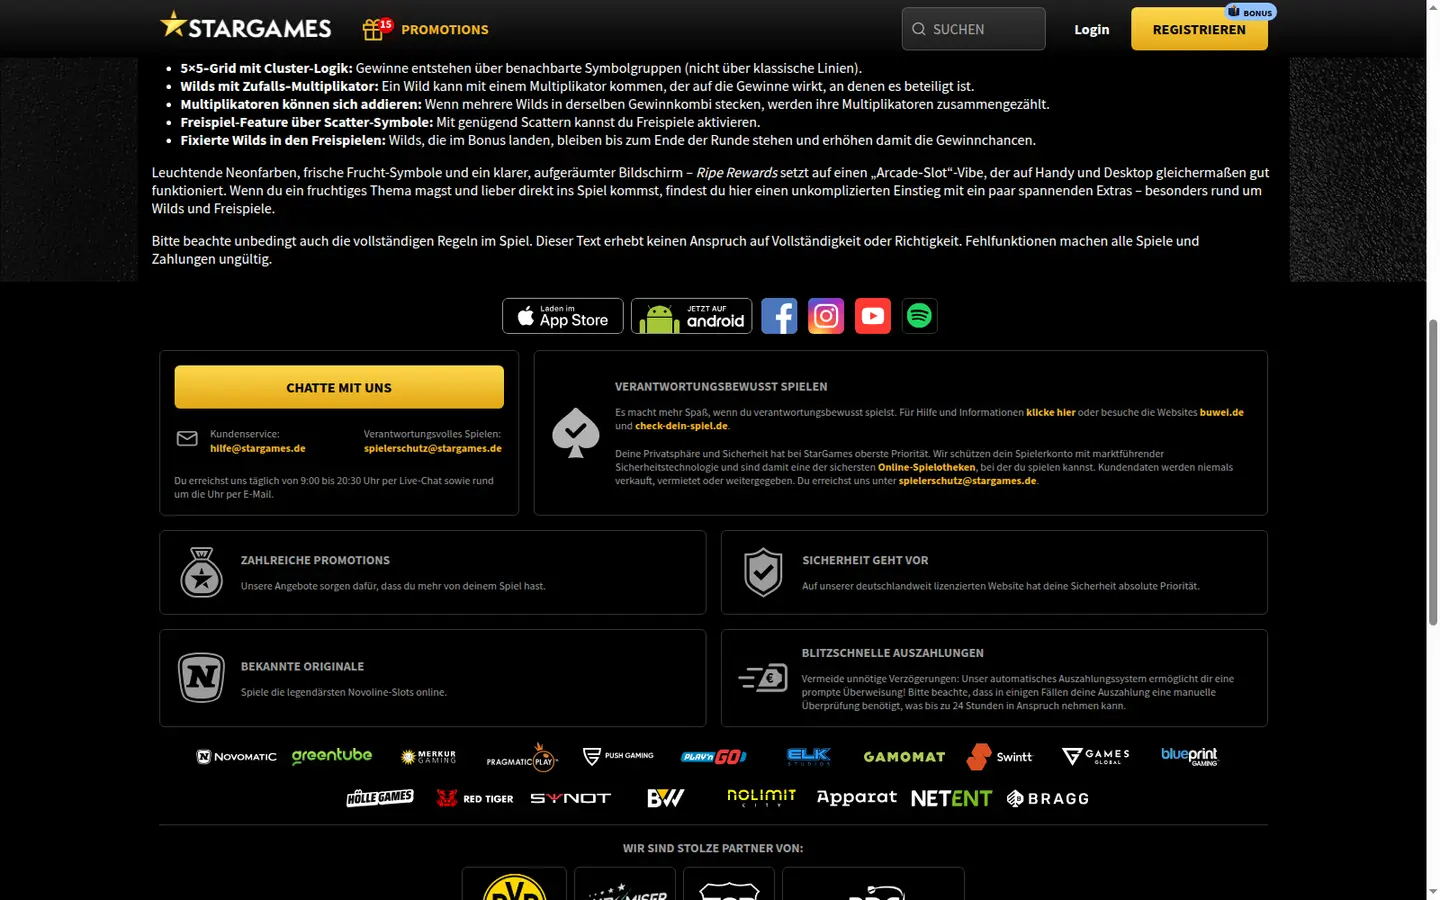The width and height of the screenshot is (1440, 900).
Task: Open the Apple App Store badge
Action: pos(563,316)
